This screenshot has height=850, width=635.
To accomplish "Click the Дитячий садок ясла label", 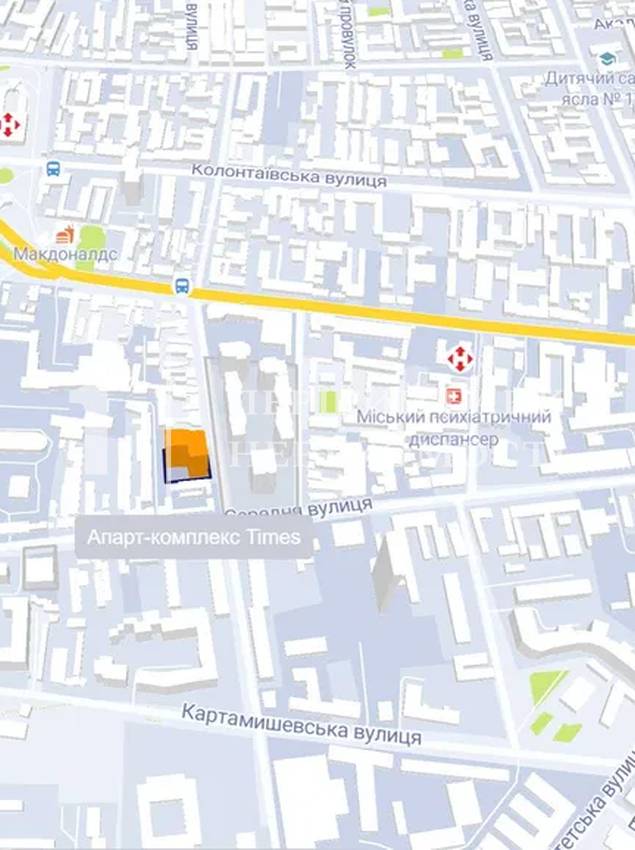I will (x=589, y=89).
